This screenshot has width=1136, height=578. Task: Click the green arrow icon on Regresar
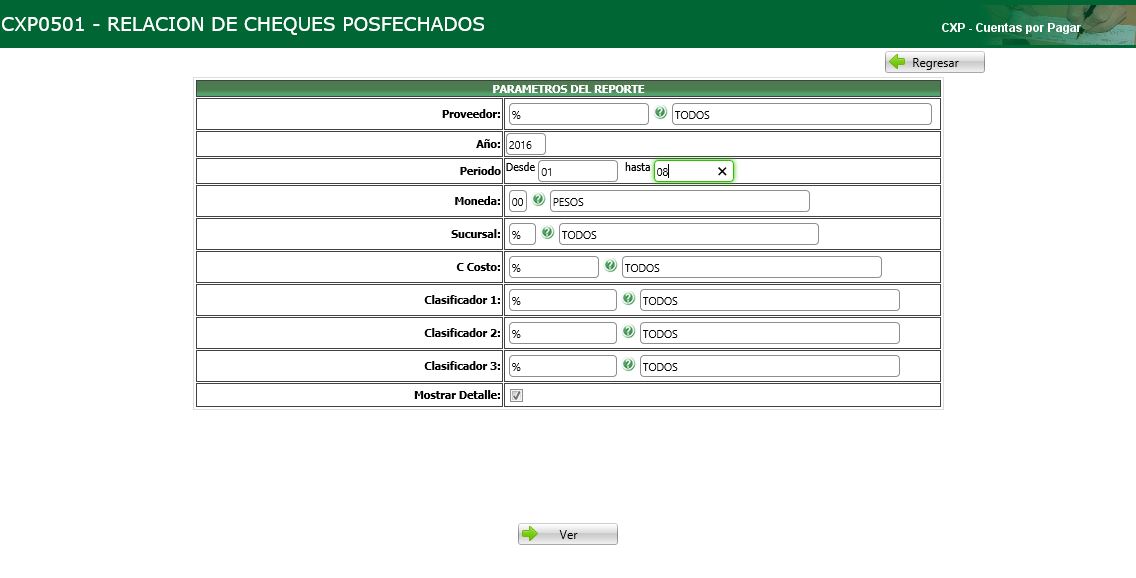point(897,61)
